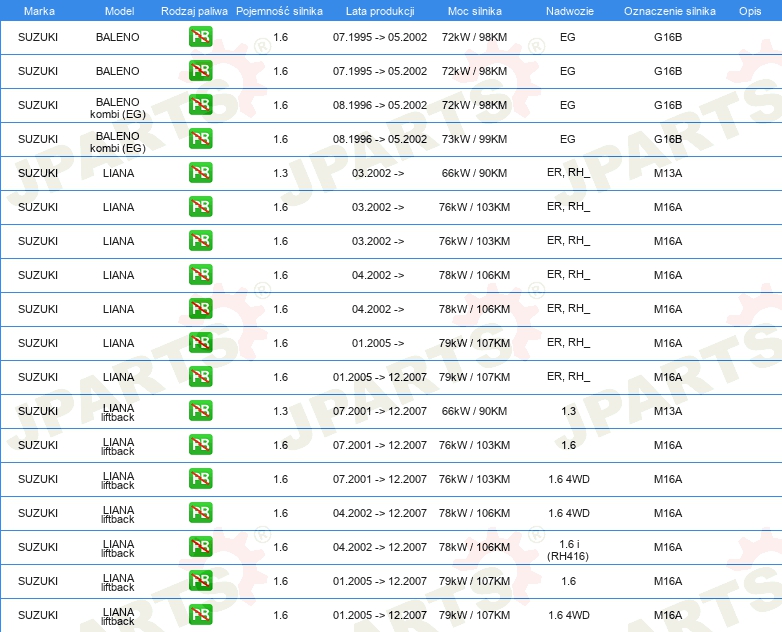Select the open-ended 01.2005 -> date cell

[x=378, y=343]
